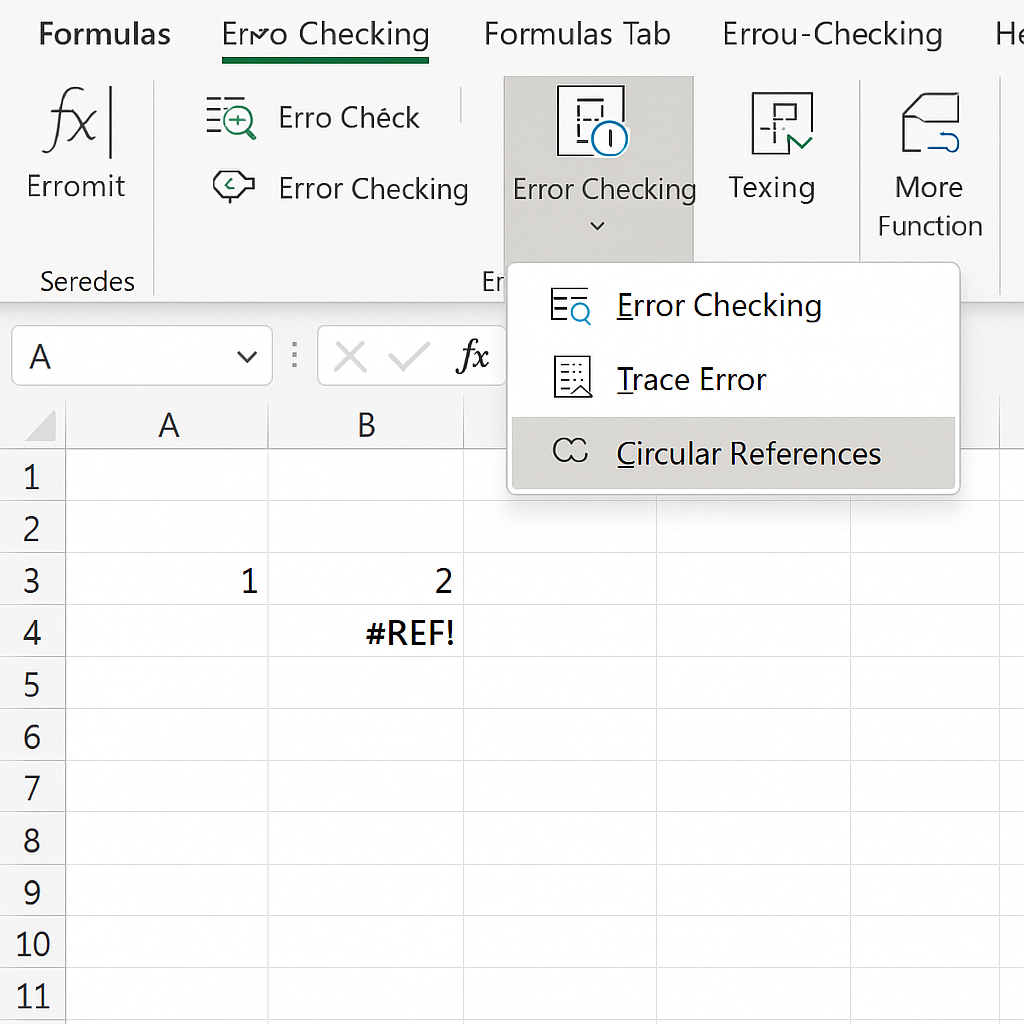Screen dimensions: 1024x1024
Task: Click the Erro Check magnifier icon
Action: pos(231,118)
